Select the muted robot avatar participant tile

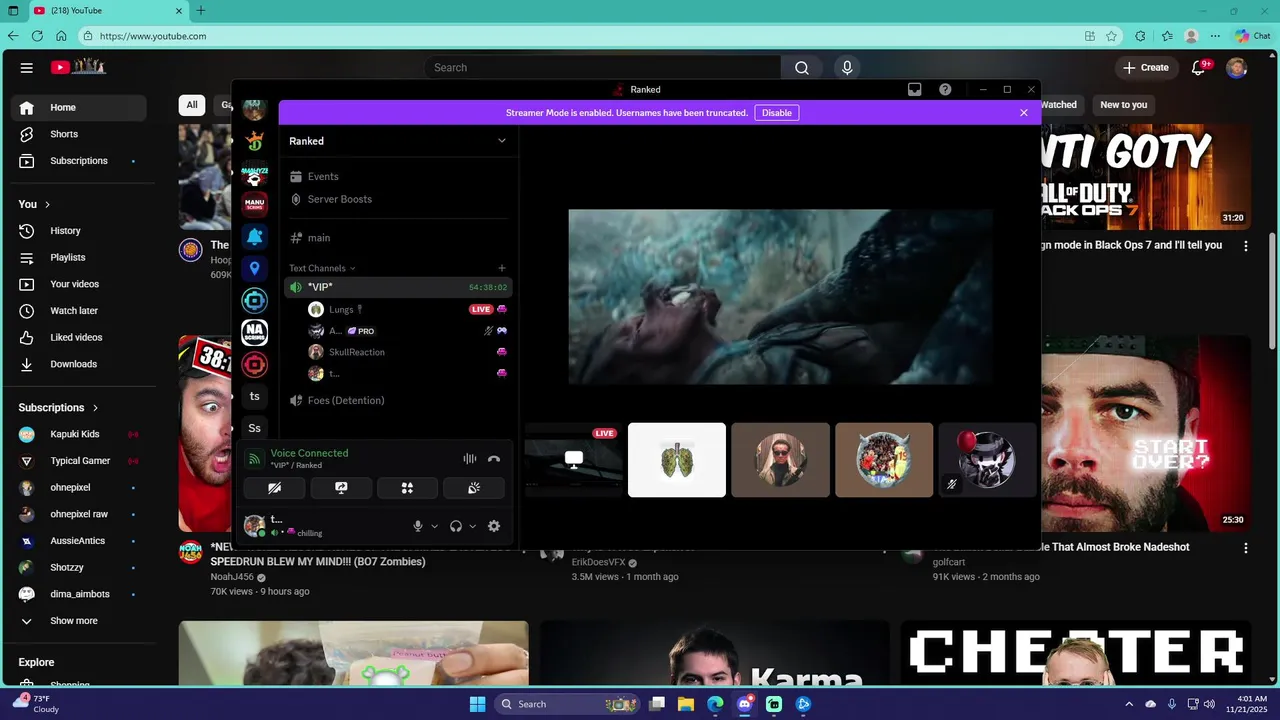click(x=988, y=460)
